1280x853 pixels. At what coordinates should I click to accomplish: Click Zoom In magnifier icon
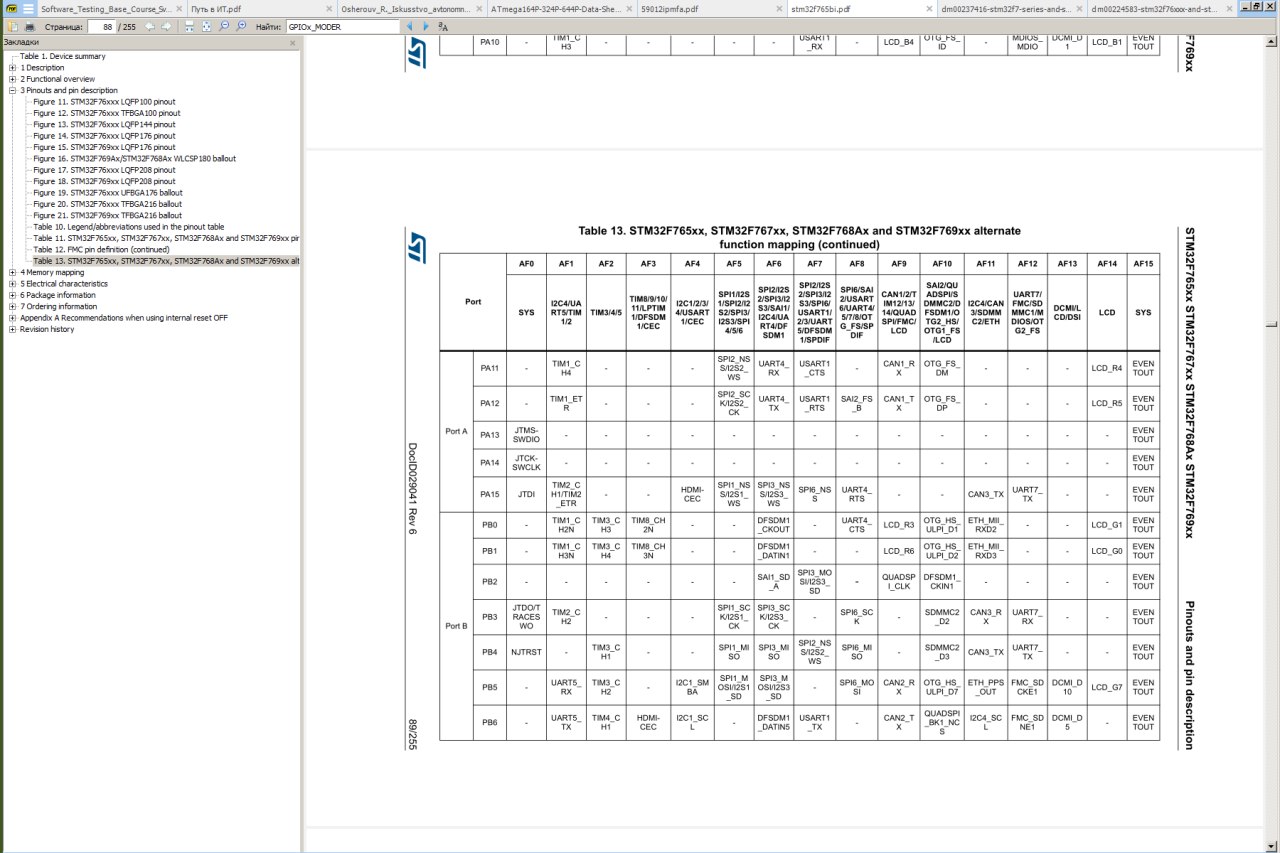[x=241, y=26]
